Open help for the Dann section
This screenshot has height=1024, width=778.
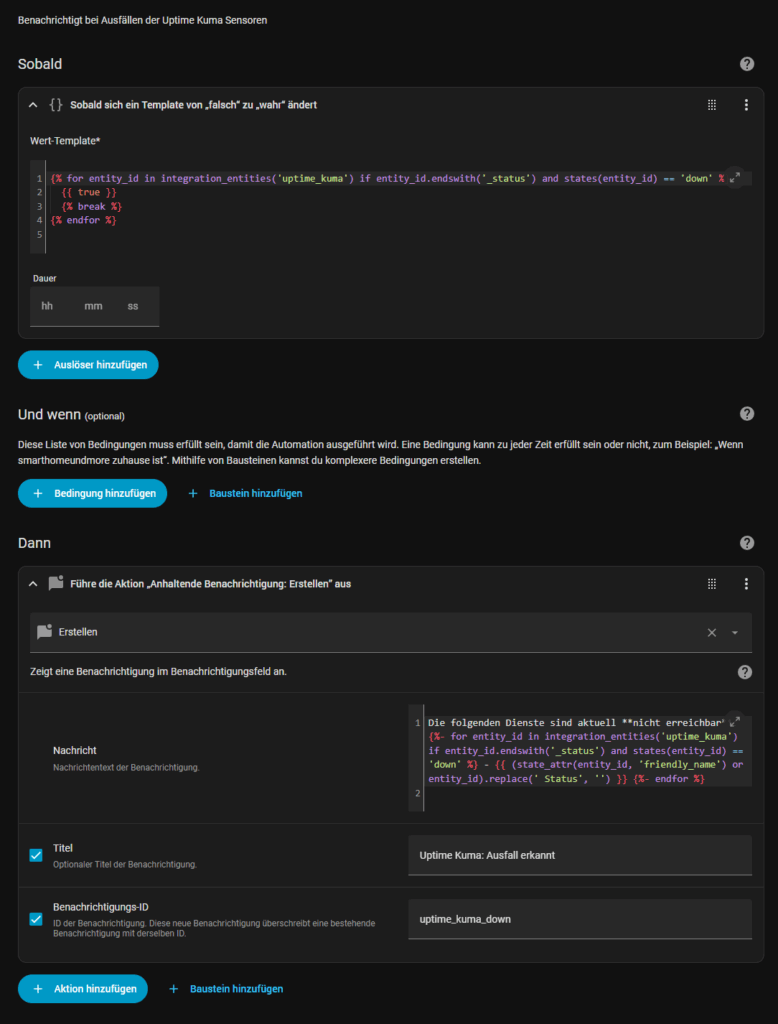[747, 543]
